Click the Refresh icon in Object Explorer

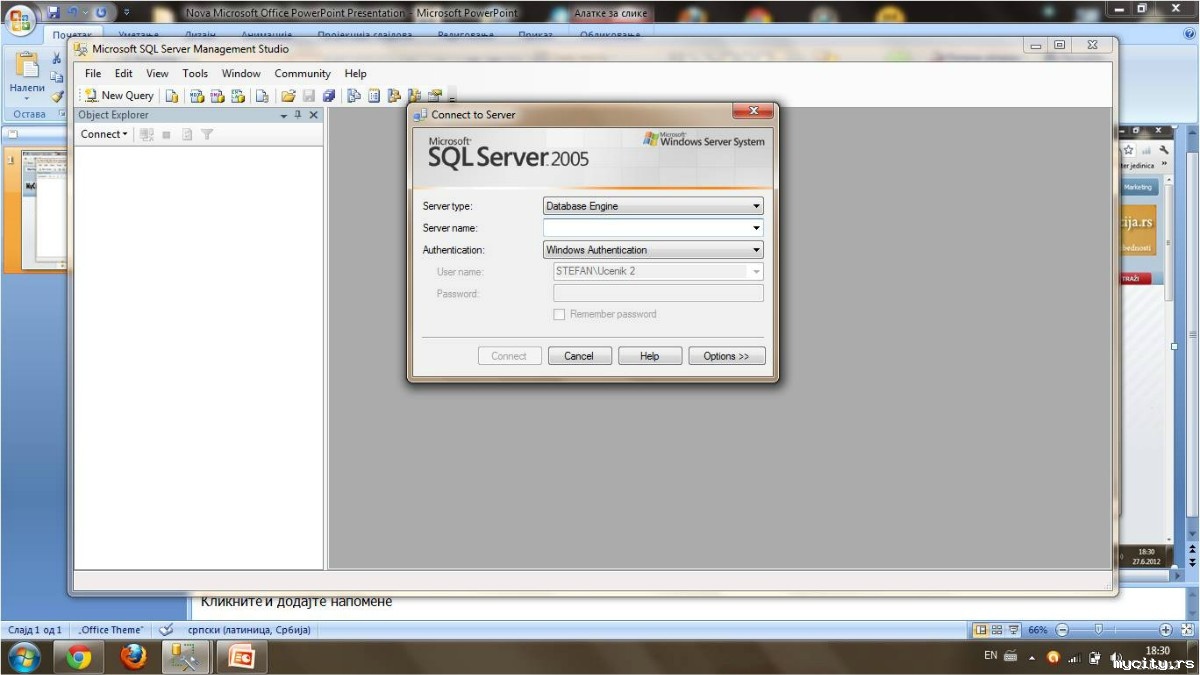(187, 134)
